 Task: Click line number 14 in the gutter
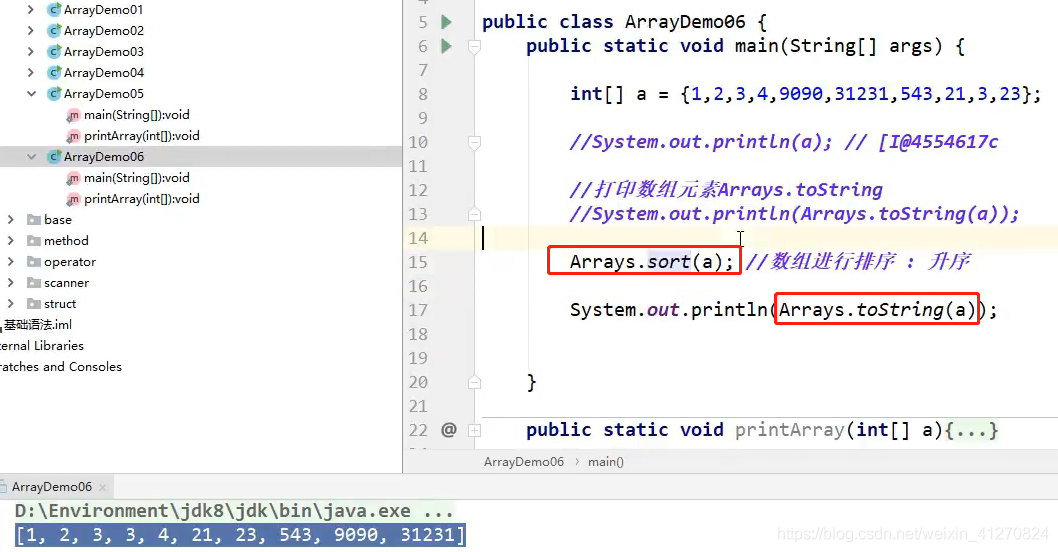418,238
